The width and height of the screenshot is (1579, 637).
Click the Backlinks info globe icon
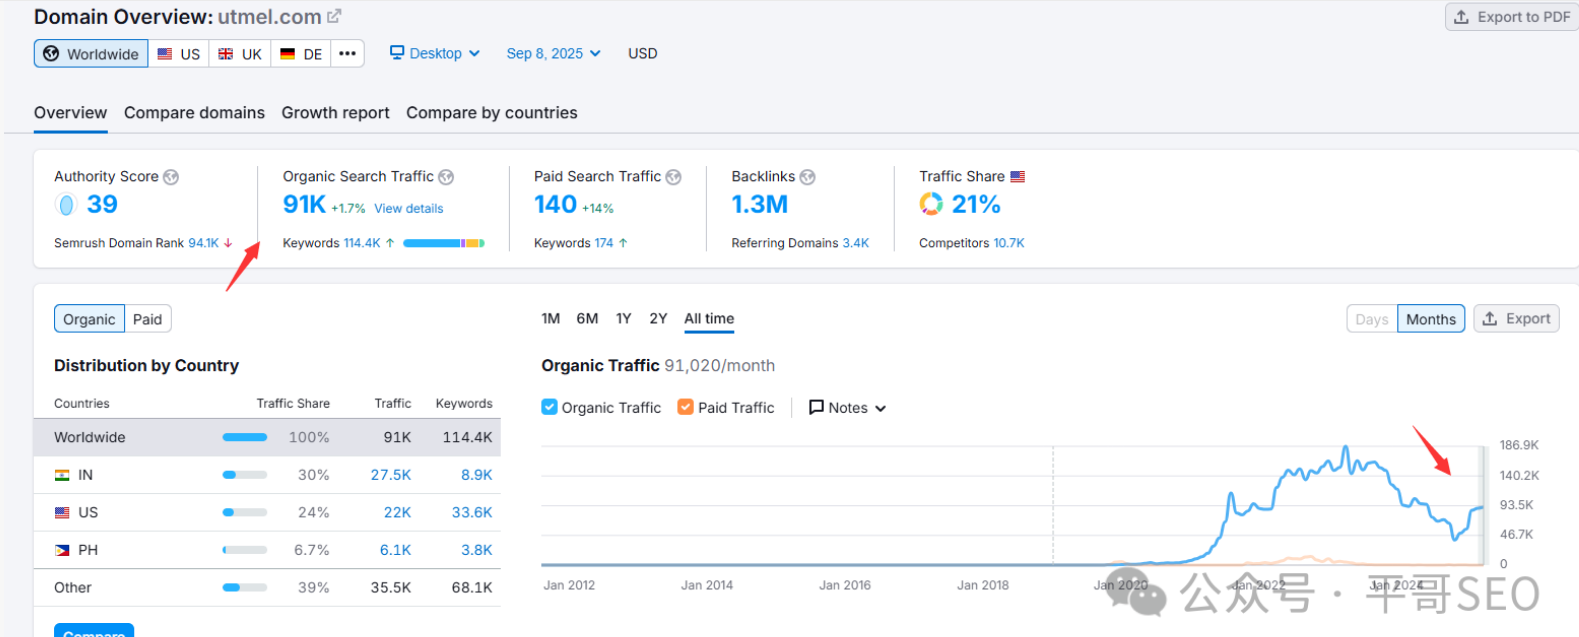[x=807, y=177]
